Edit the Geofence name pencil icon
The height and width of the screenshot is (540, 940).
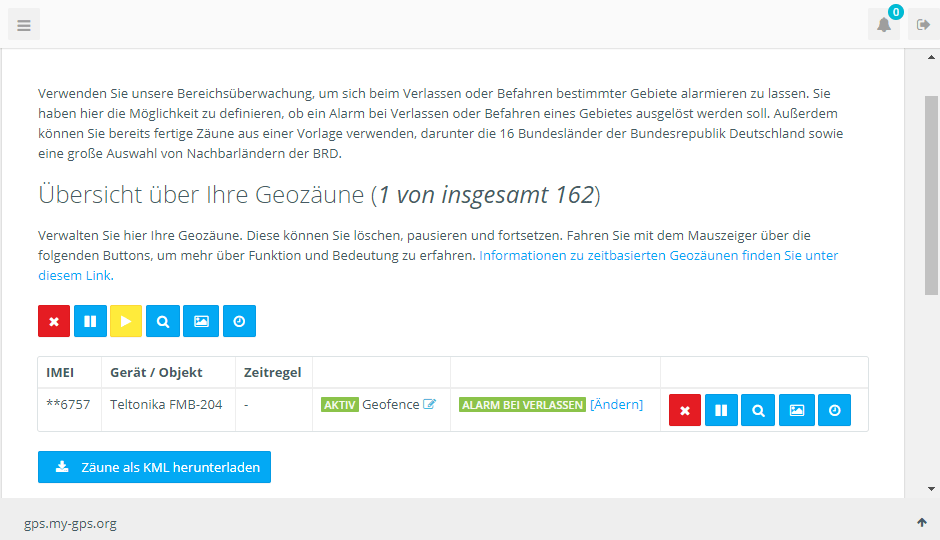pyautogui.click(x=429, y=405)
